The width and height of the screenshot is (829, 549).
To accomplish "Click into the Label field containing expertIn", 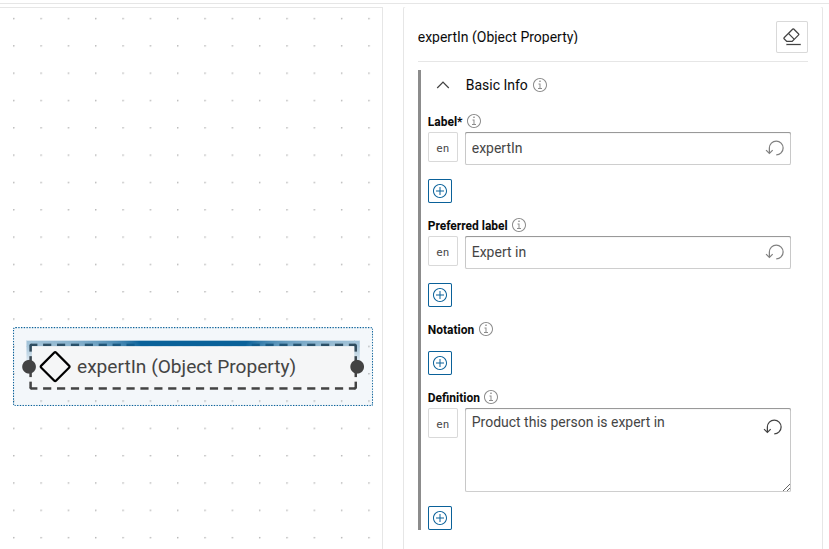I will (x=610, y=148).
